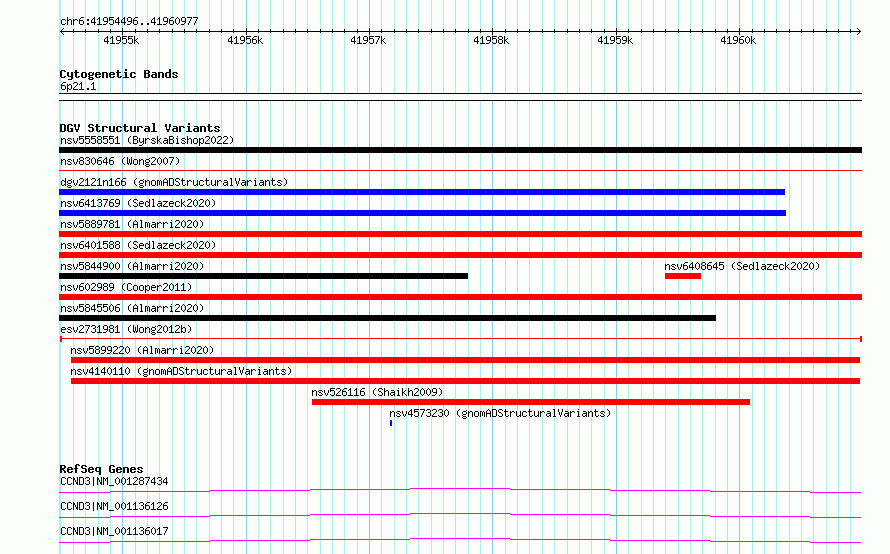Select the red nsv602989 variant bar

[460, 297]
